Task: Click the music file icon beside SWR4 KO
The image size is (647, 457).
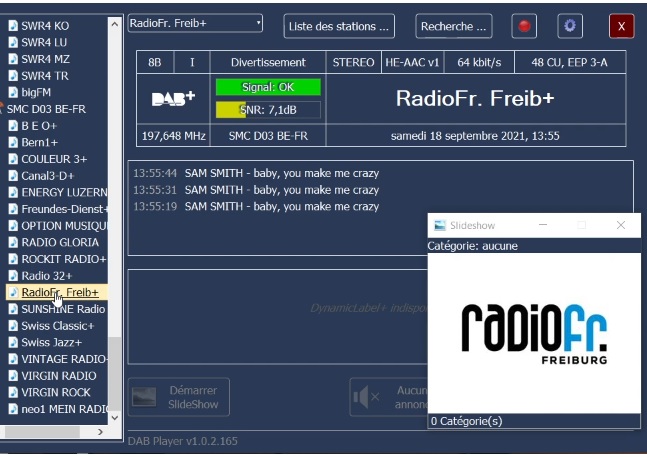Action: point(13,26)
